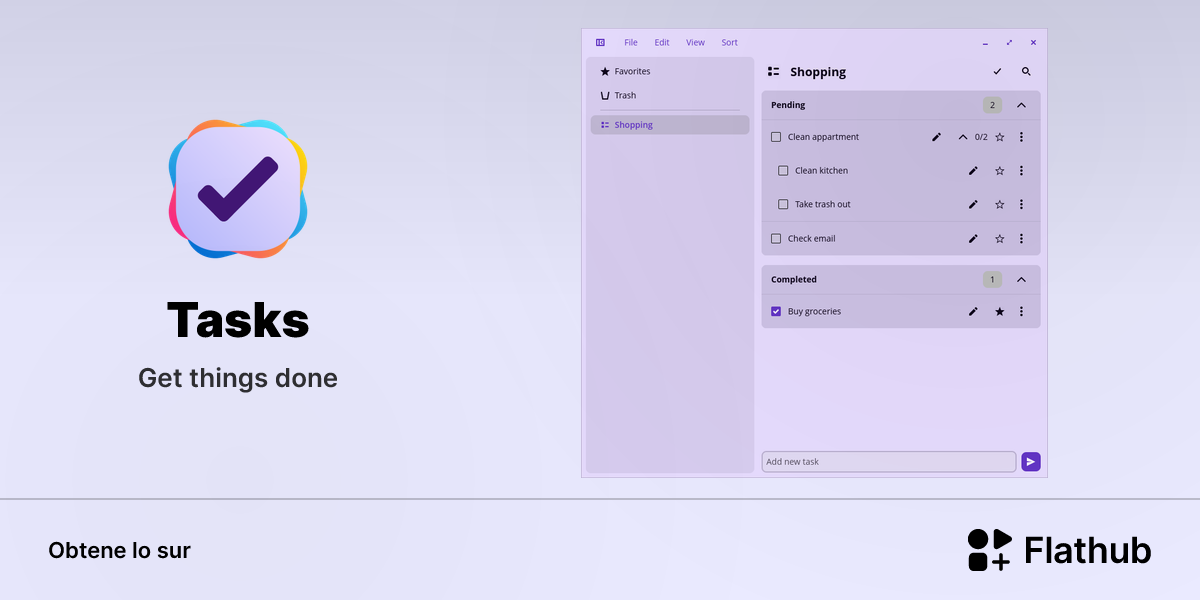Check the Check email checkbox
This screenshot has height=600, width=1200.
point(776,239)
